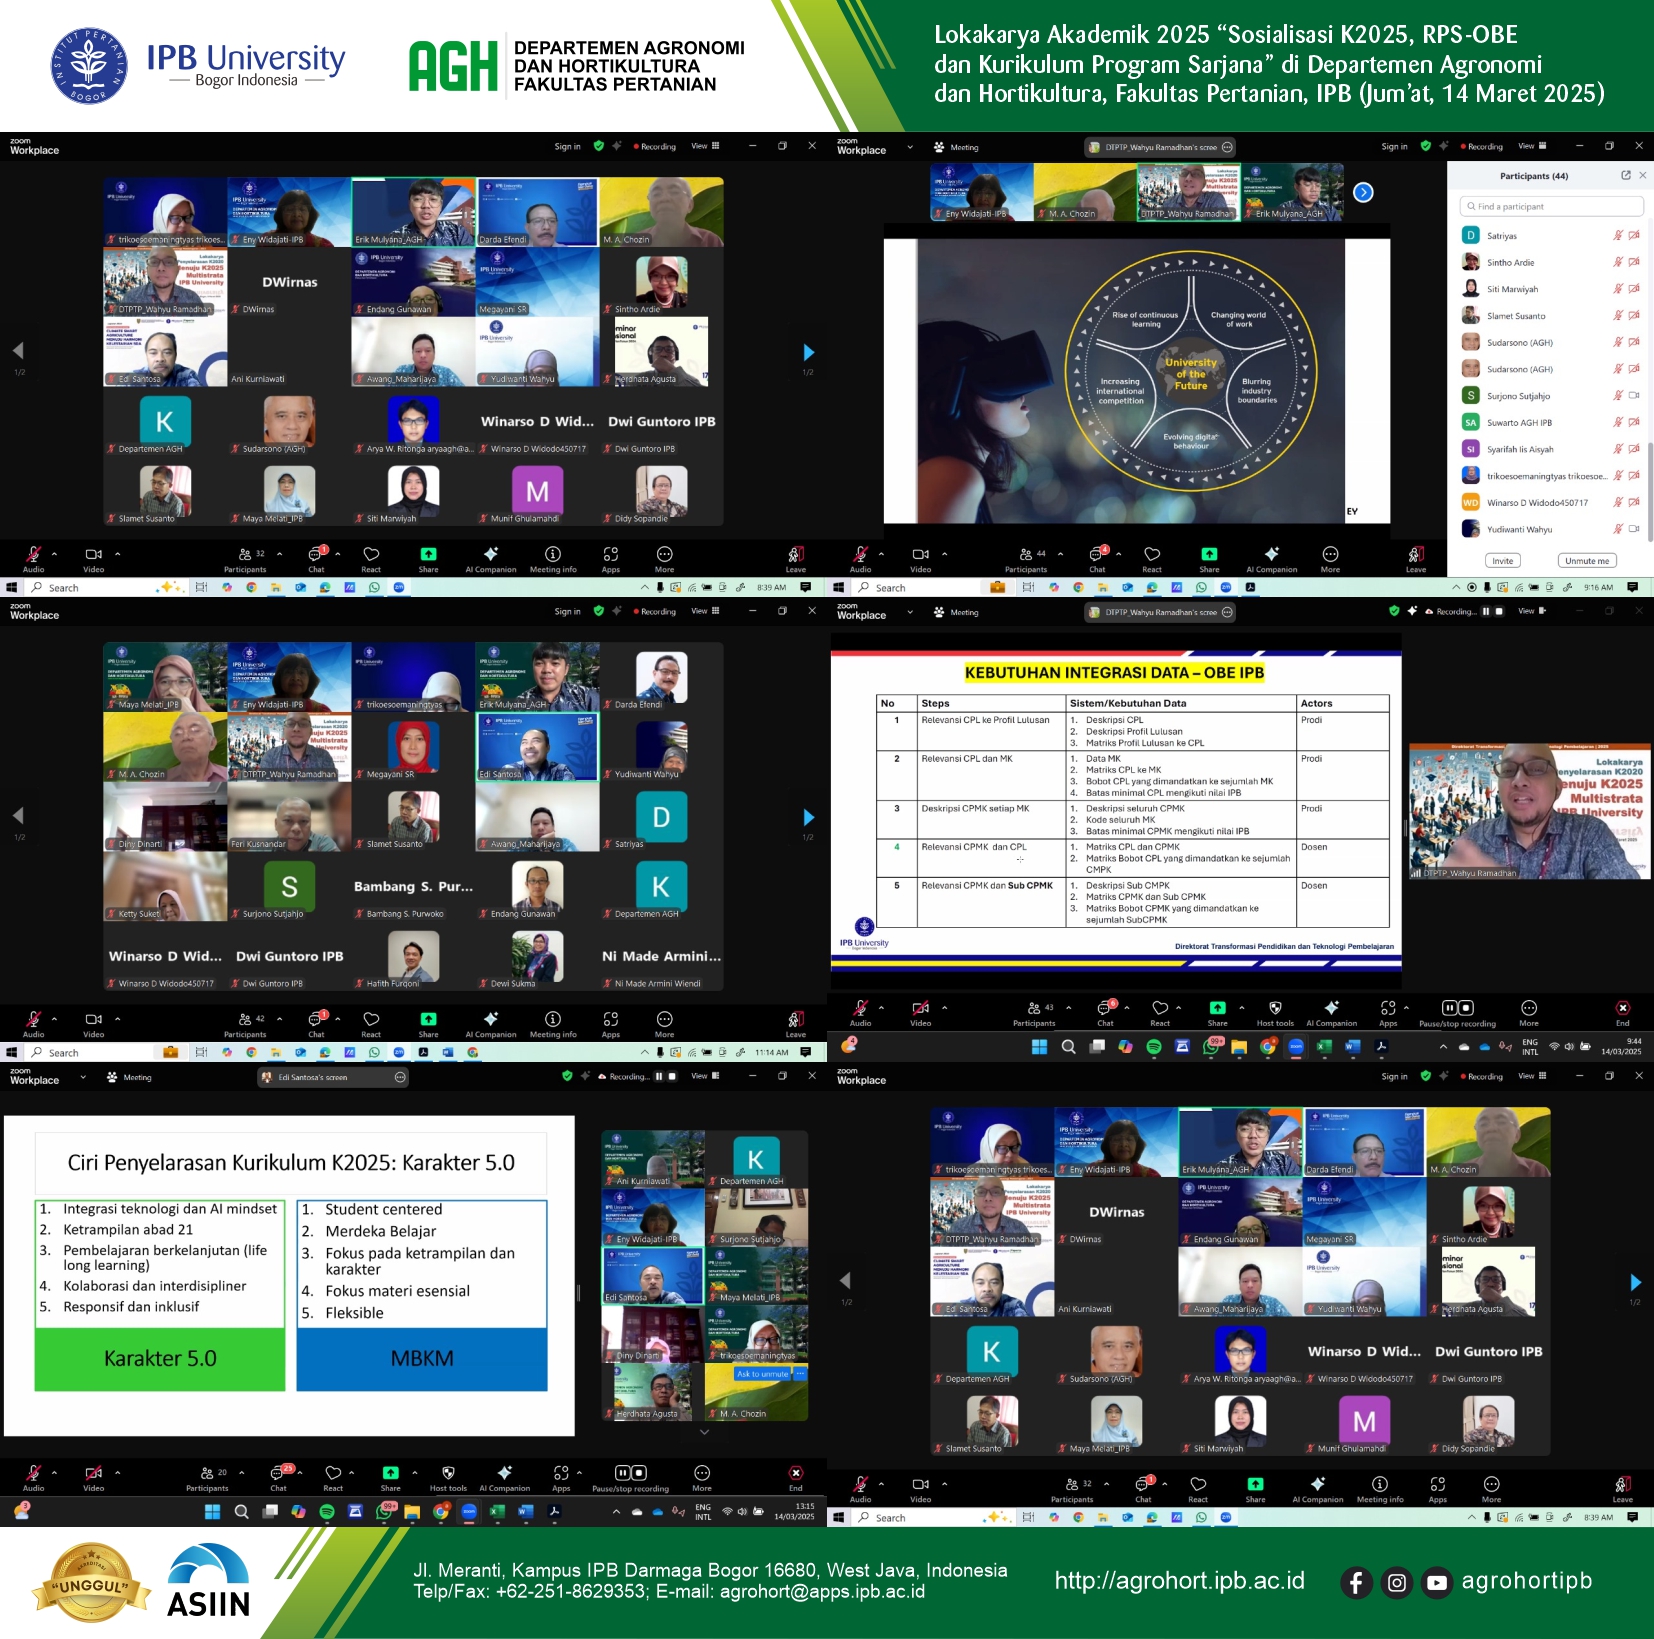Toggle Video in the 20-participant meeting

93,1474
